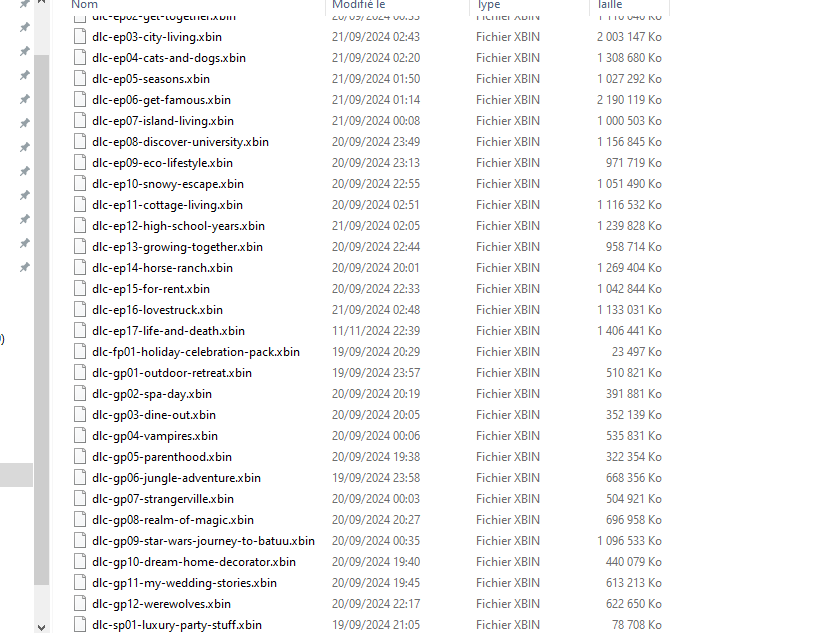Click the file icon of dlc-ep07-island-living.xbin
Viewport: 826px width, 633px height.
click(x=80, y=121)
